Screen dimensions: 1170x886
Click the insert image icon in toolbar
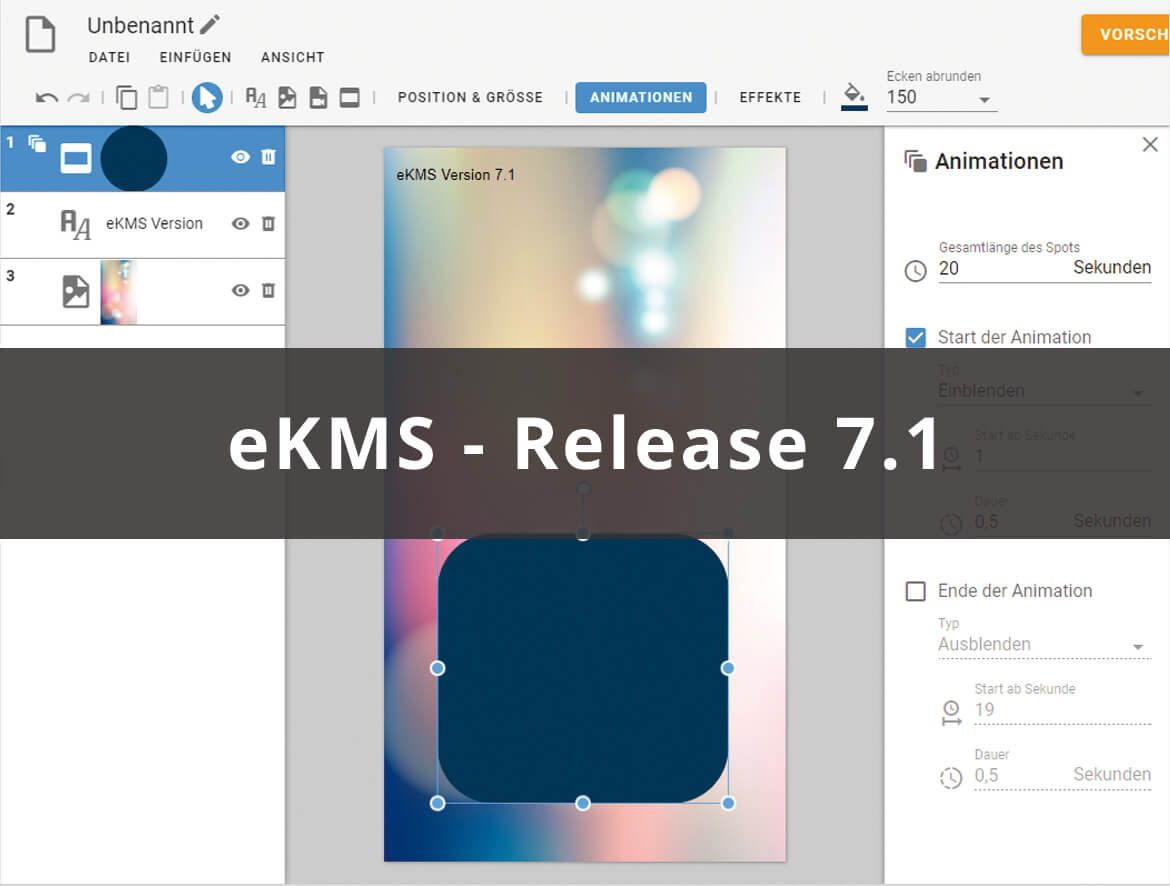[x=287, y=98]
